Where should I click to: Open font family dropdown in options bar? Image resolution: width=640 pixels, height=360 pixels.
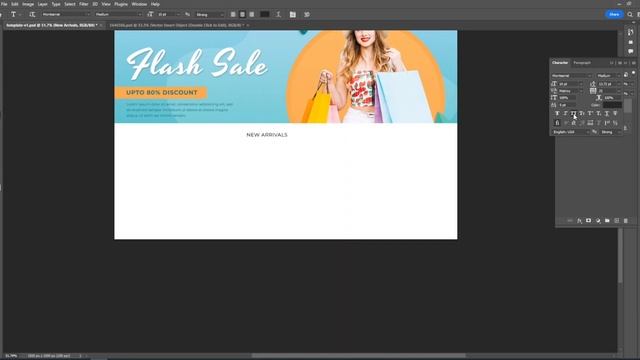66,14
